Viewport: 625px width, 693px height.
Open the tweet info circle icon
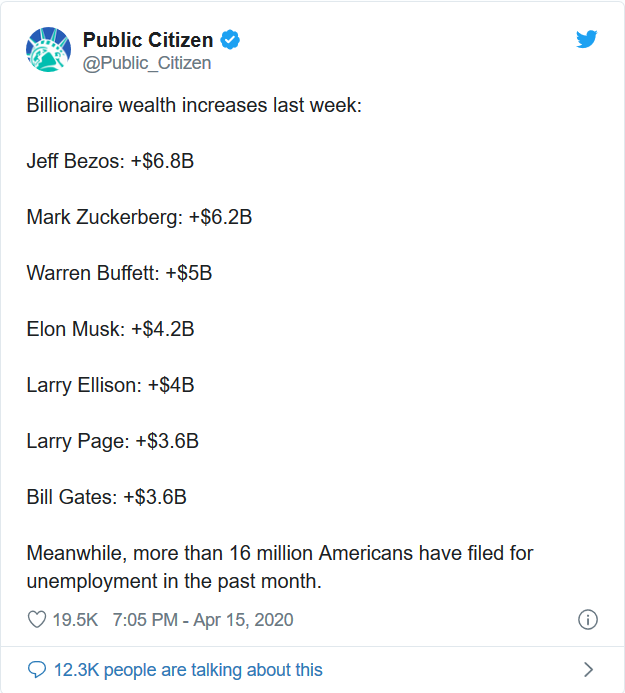[x=588, y=620]
